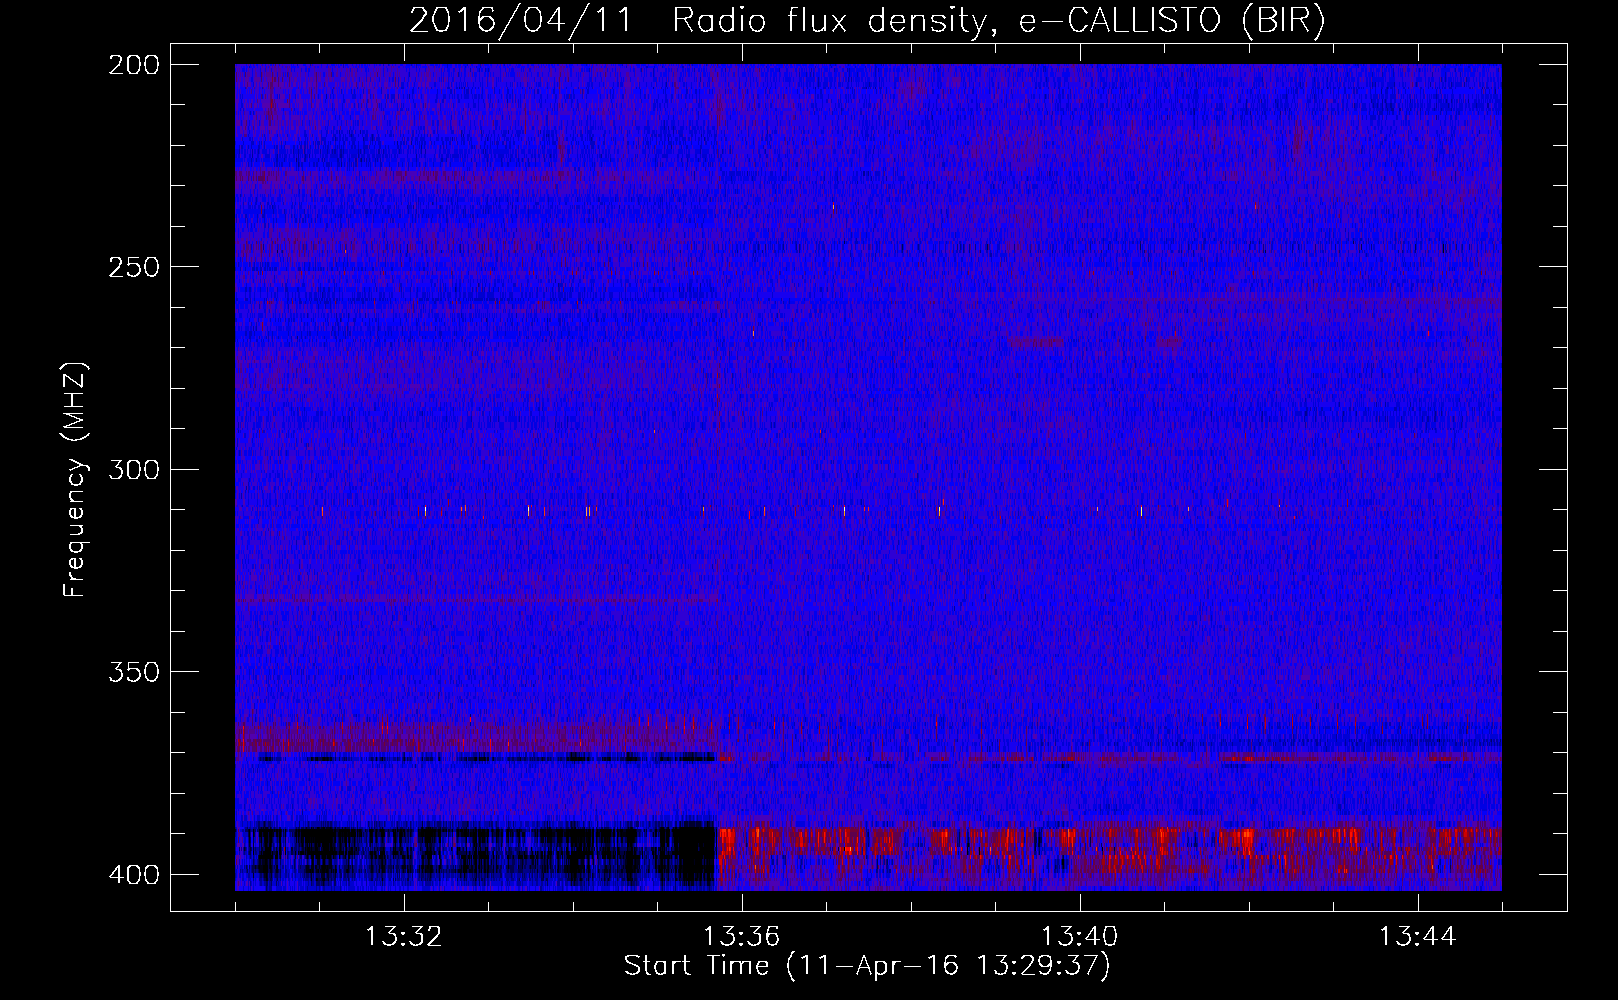Click the 400 frequency tick label
Viewport: 1618px width, 1000px height.
coord(134,874)
